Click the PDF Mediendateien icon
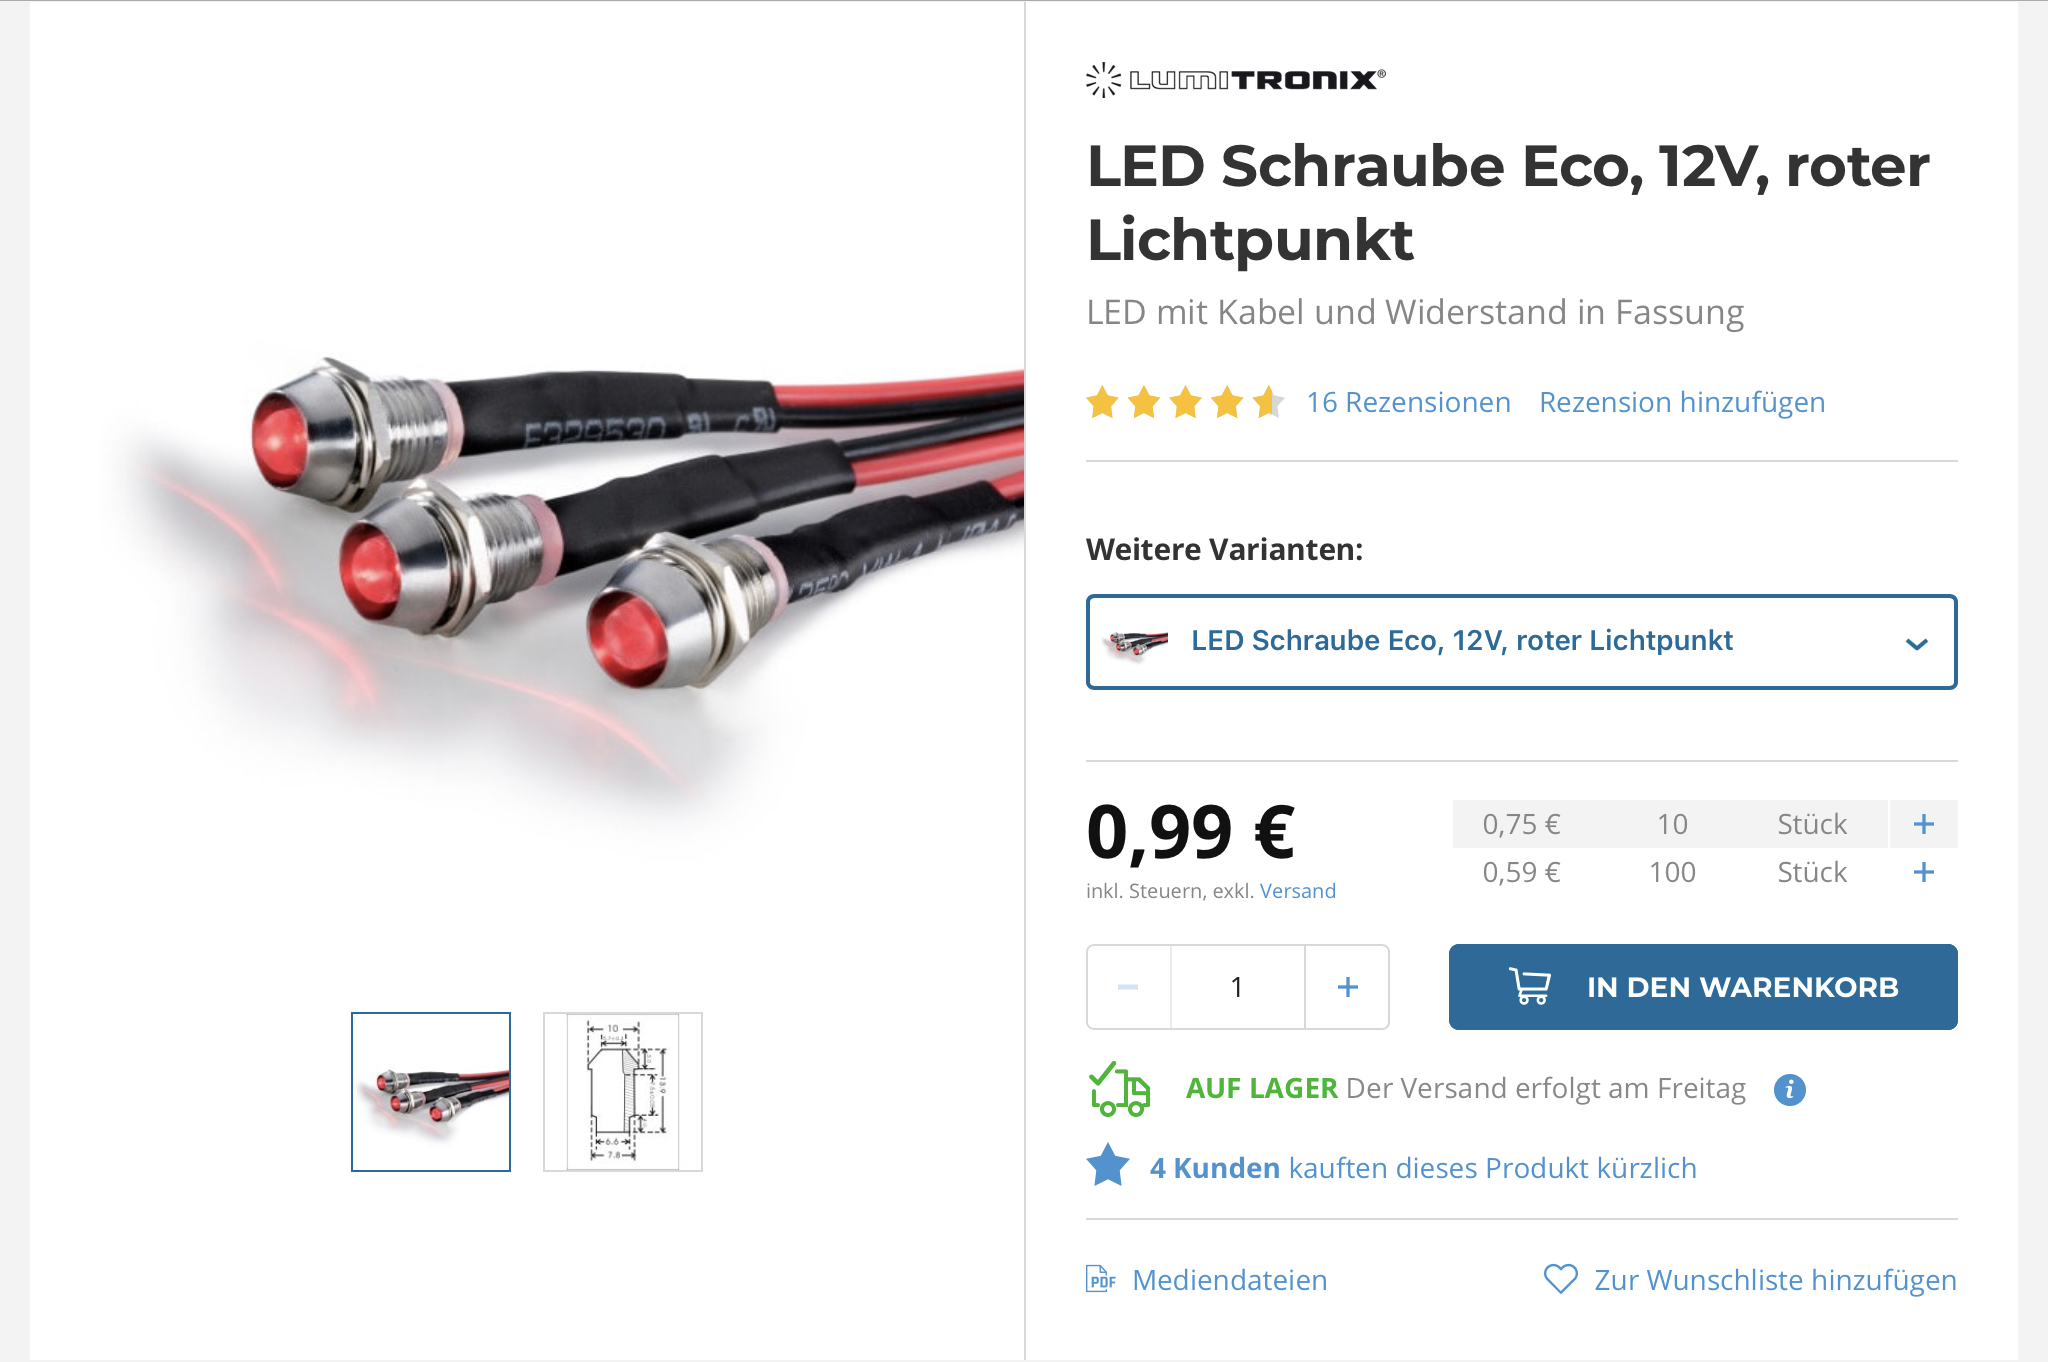The image size is (2048, 1362). [1100, 1279]
